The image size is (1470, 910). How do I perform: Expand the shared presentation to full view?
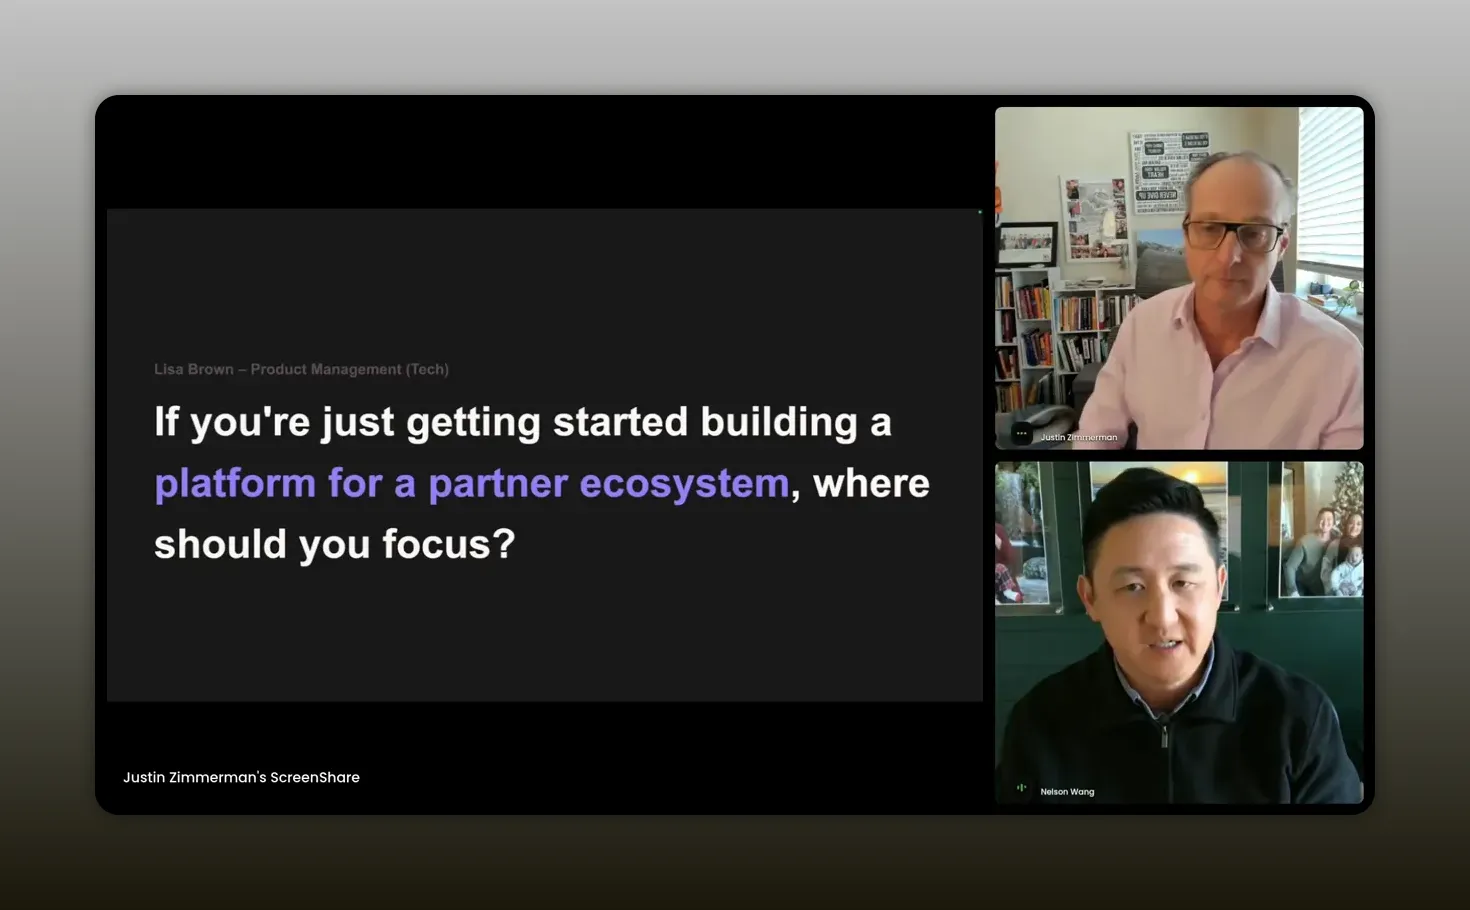coord(545,455)
